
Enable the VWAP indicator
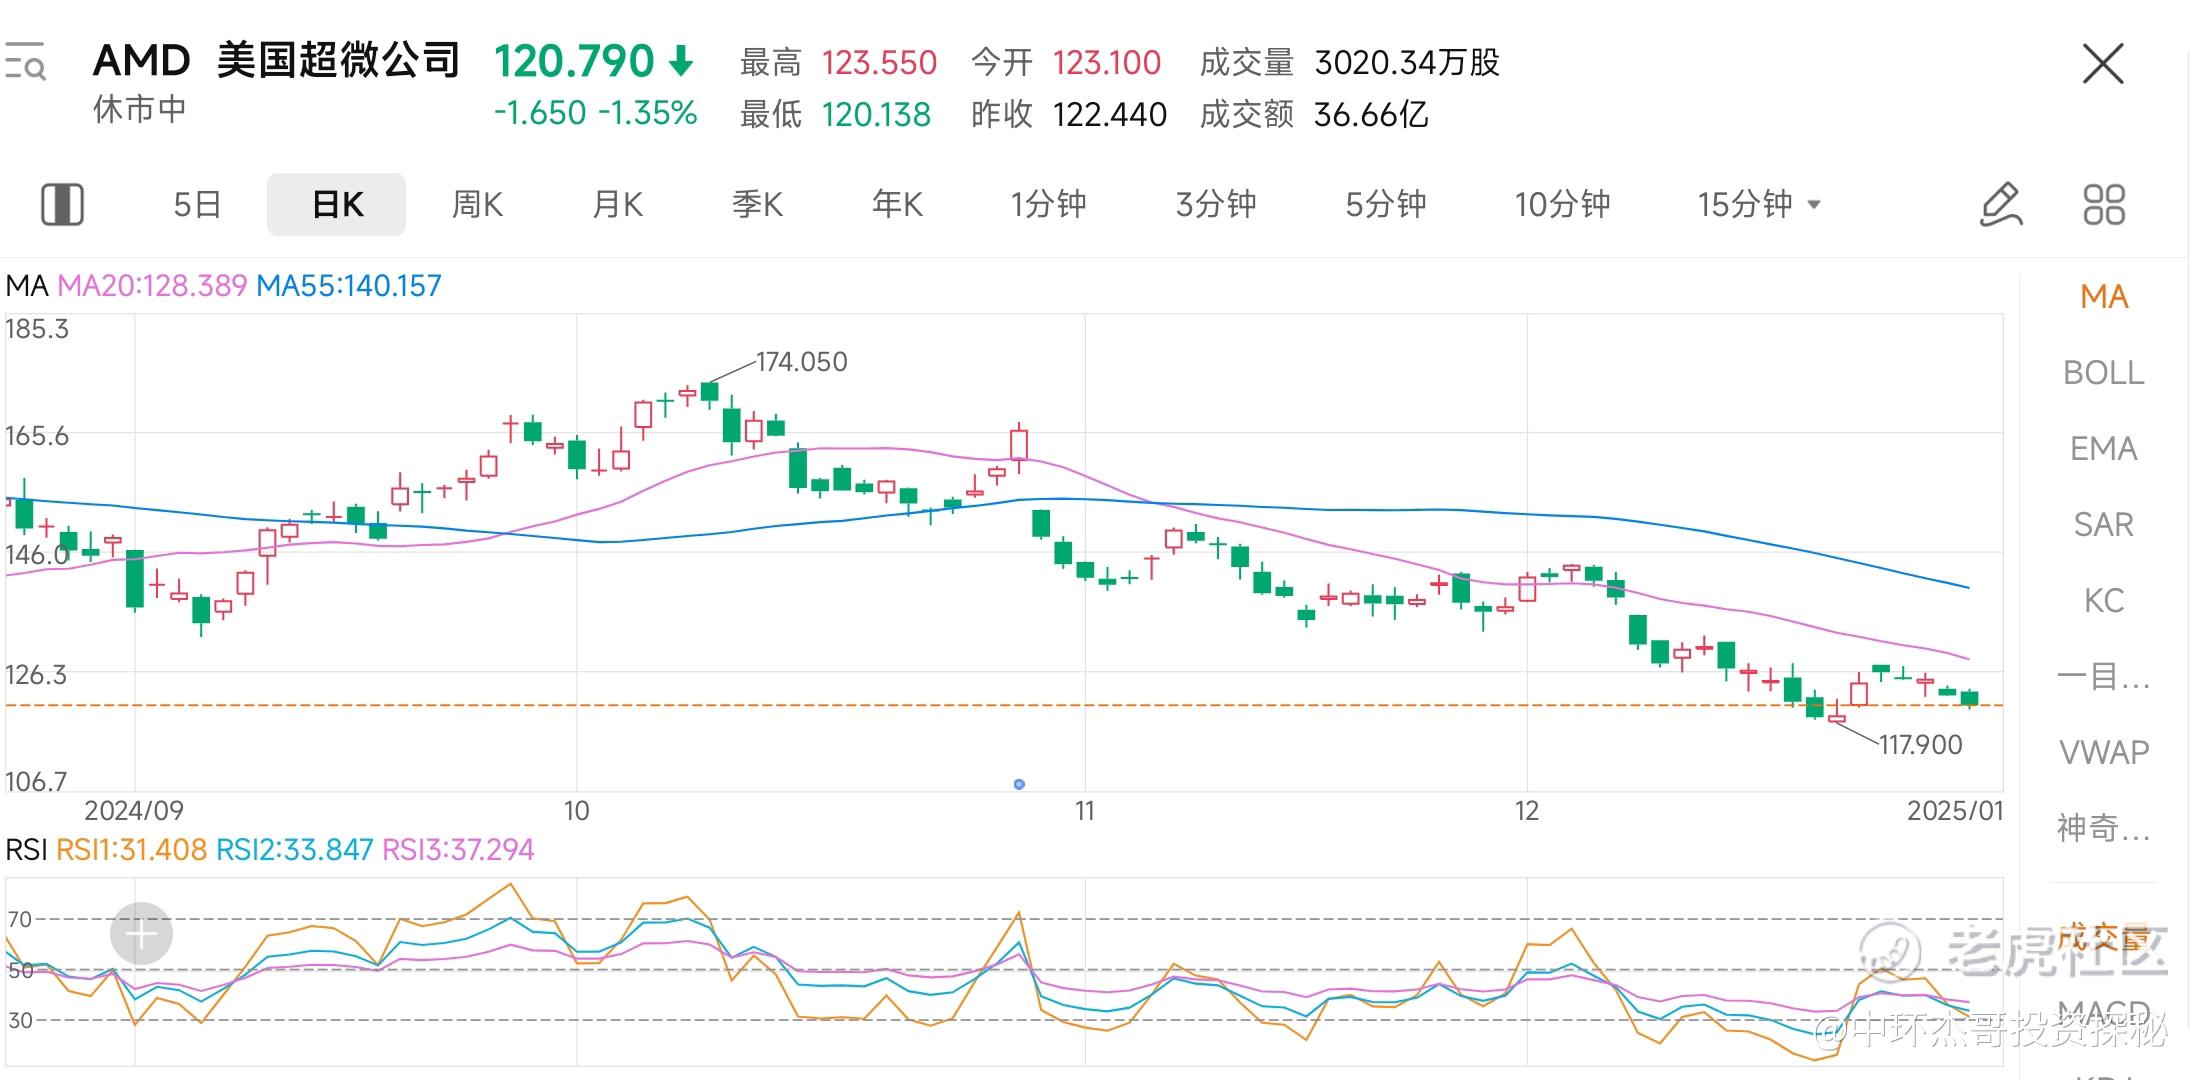point(2104,752)
